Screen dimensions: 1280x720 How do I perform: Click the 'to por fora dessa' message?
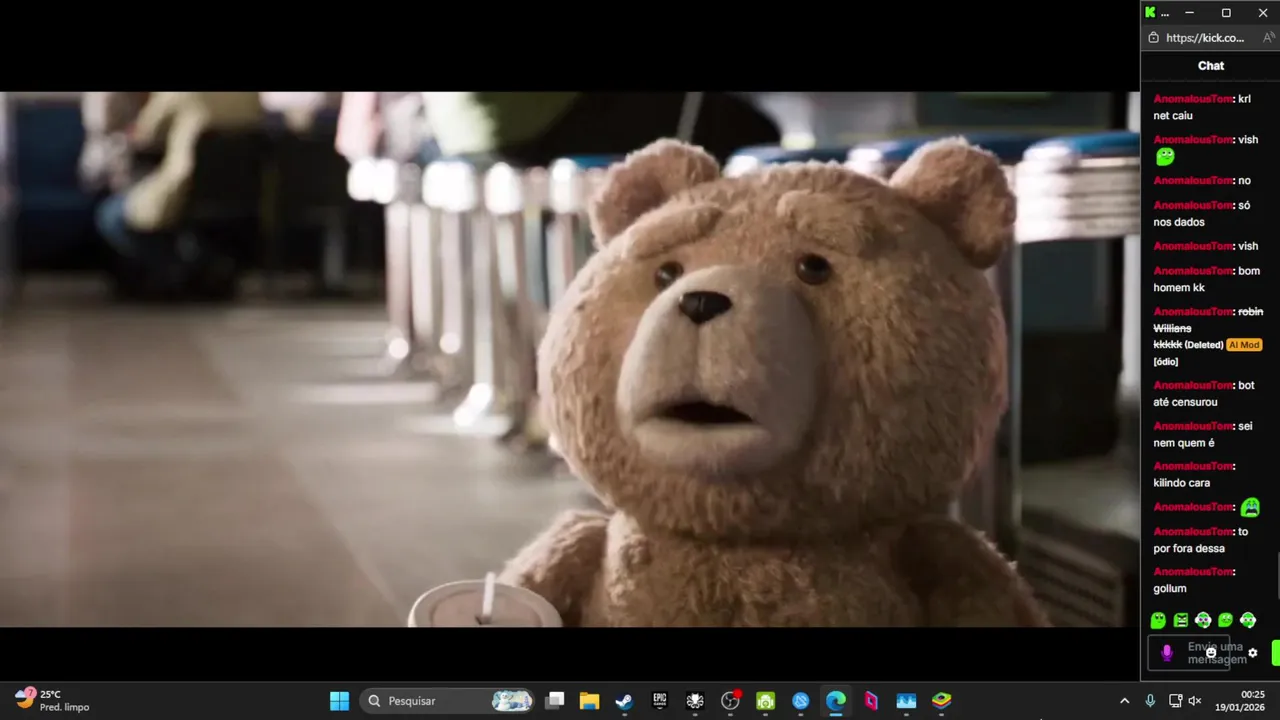tap(1200, 540)
